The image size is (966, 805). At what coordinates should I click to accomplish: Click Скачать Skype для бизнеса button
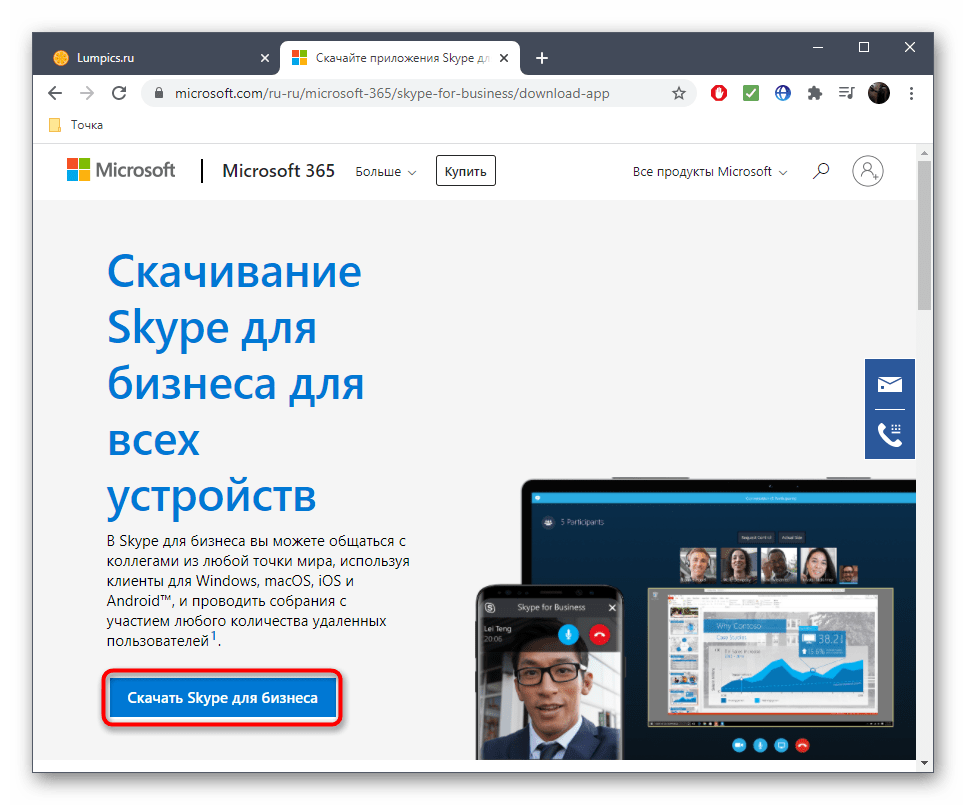tap(222, 698)
